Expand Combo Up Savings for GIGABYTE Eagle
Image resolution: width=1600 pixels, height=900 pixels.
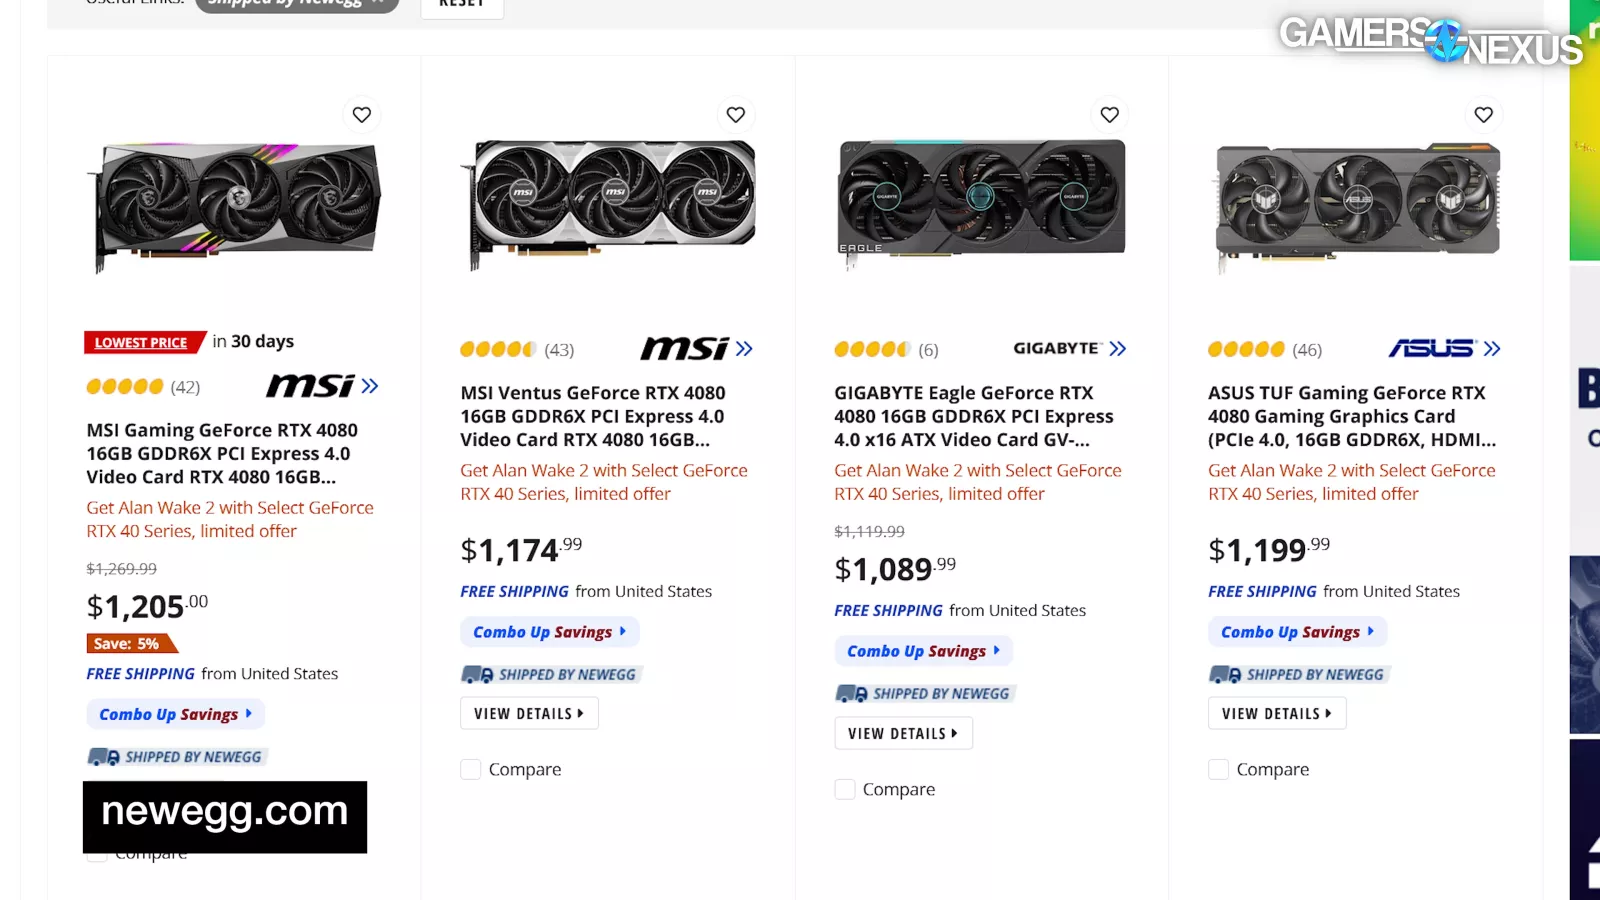click(923, 651)
